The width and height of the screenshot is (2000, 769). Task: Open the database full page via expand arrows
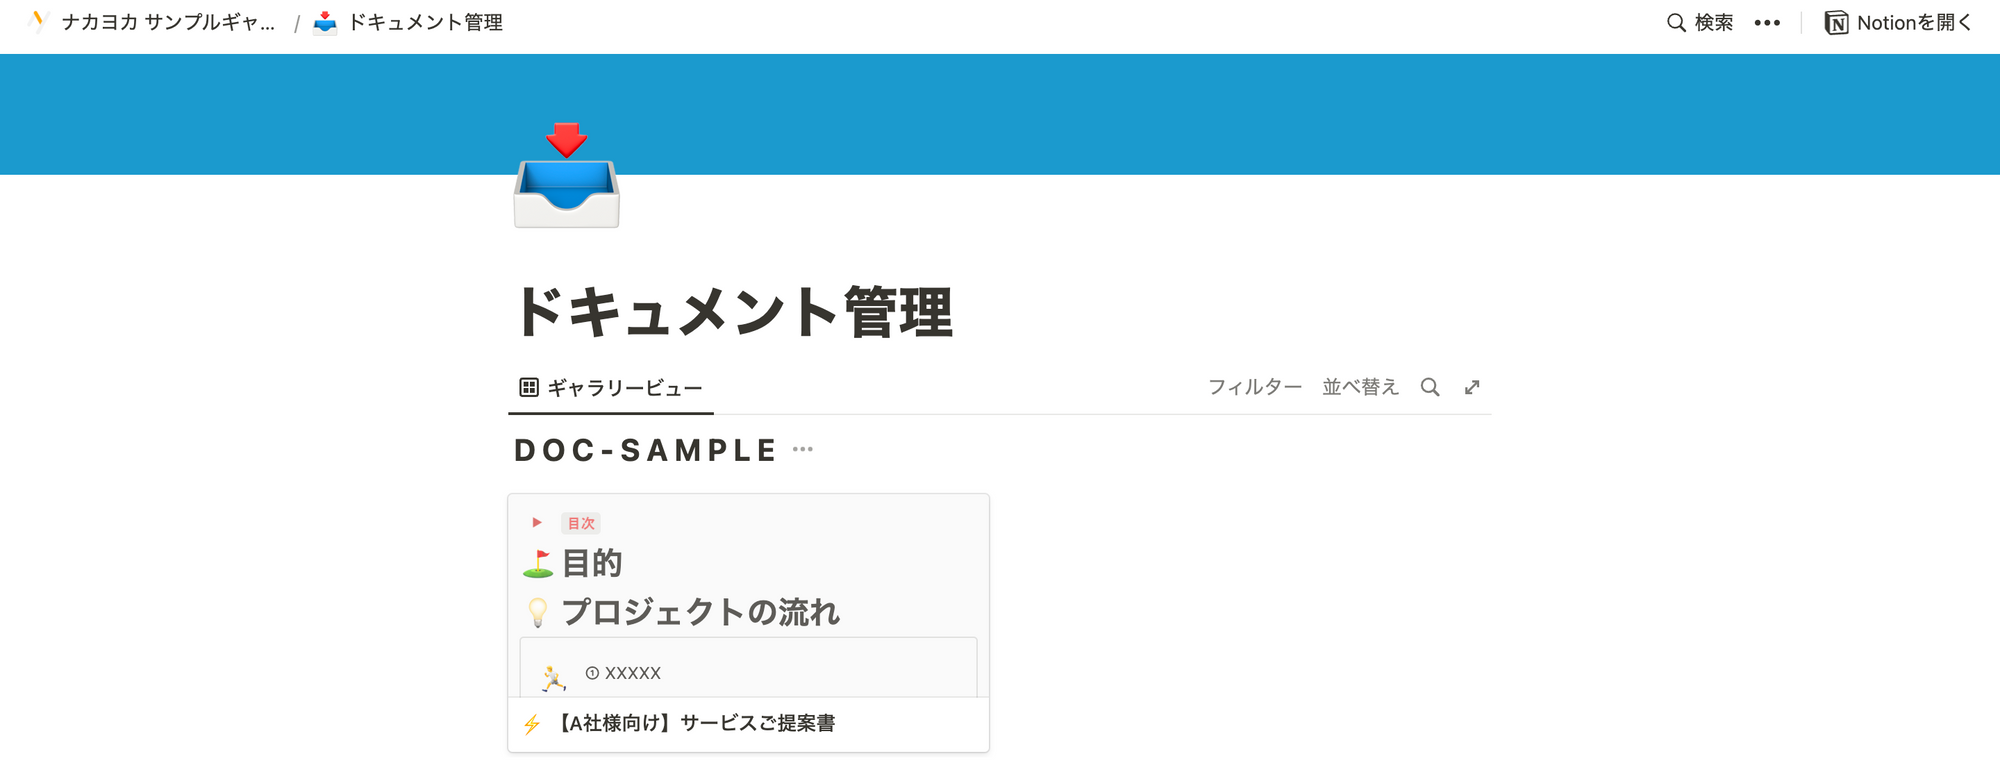[1472, 388]
